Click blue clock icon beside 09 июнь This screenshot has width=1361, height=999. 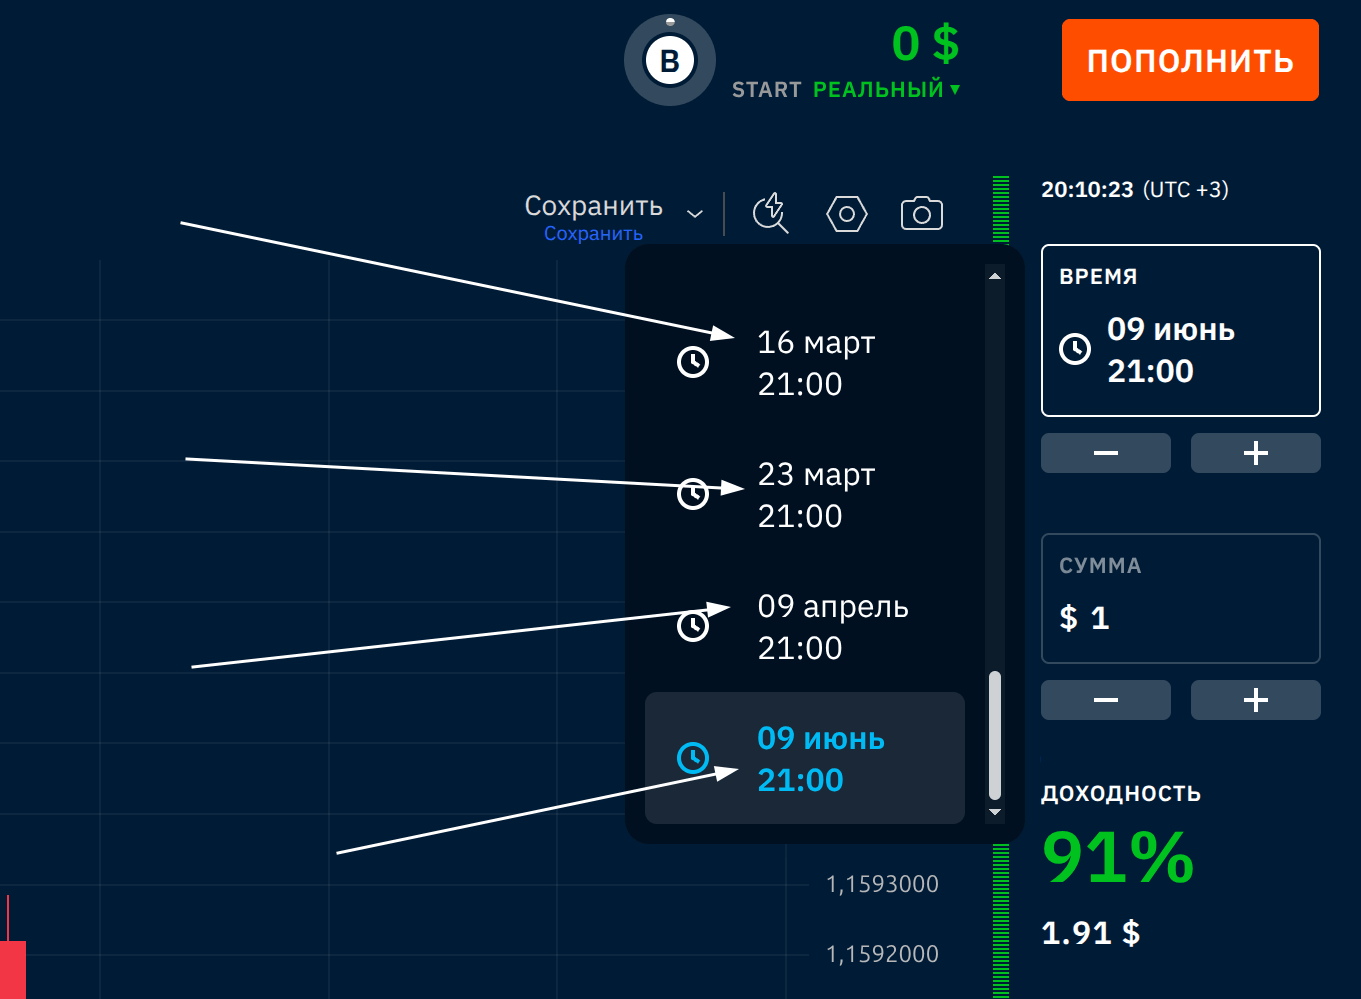pos(693,758)
